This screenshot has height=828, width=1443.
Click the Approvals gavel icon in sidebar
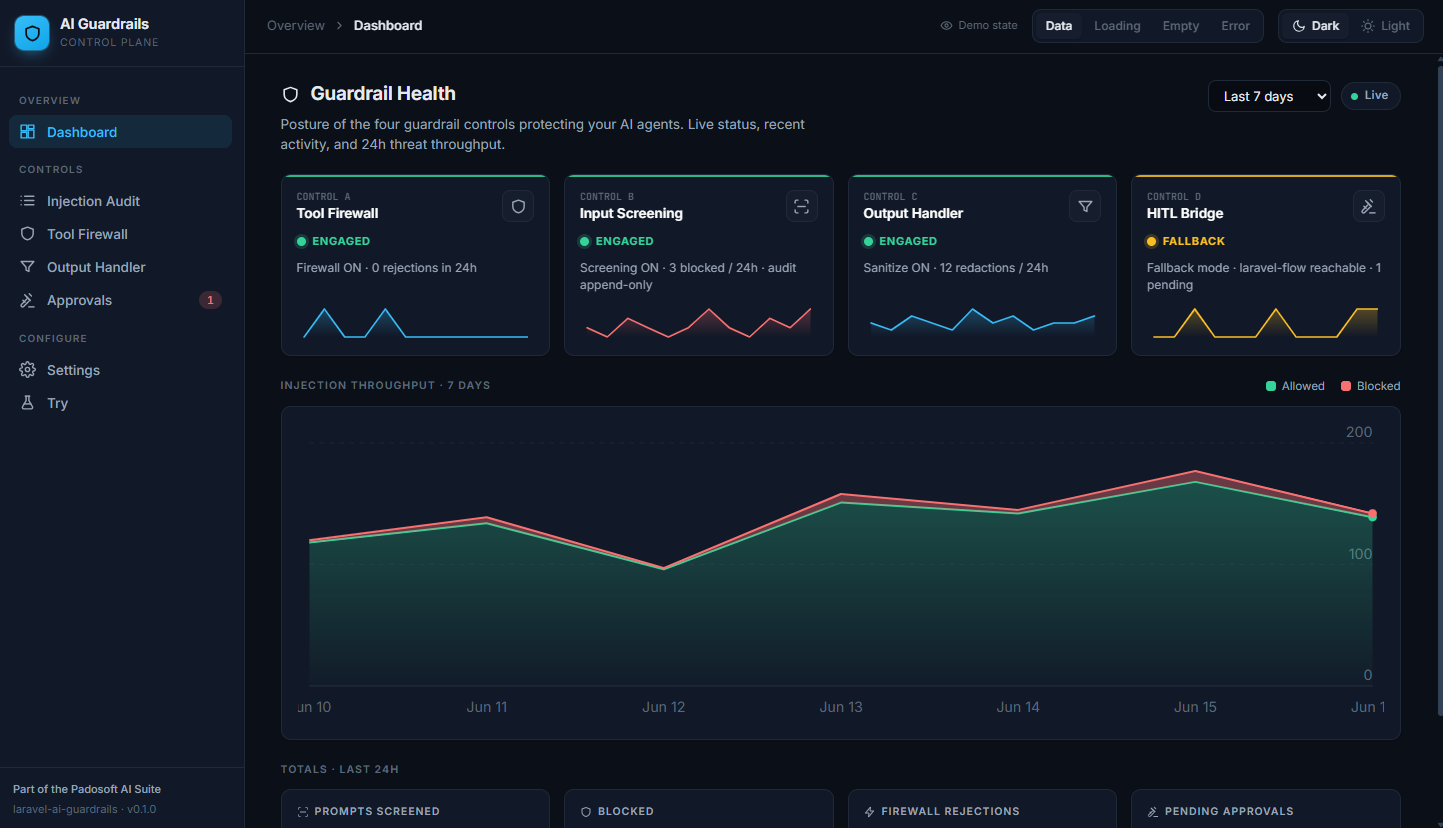click(x=28, y=300)
